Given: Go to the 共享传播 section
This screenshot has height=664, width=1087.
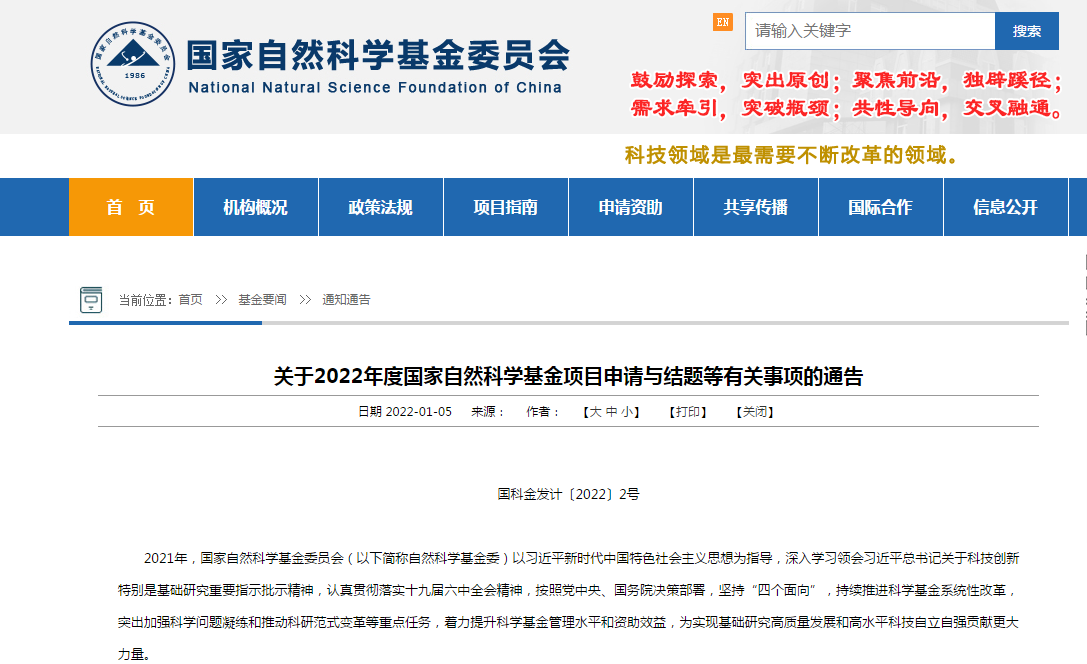Looking at the screenshot, I should click(755, 207).
